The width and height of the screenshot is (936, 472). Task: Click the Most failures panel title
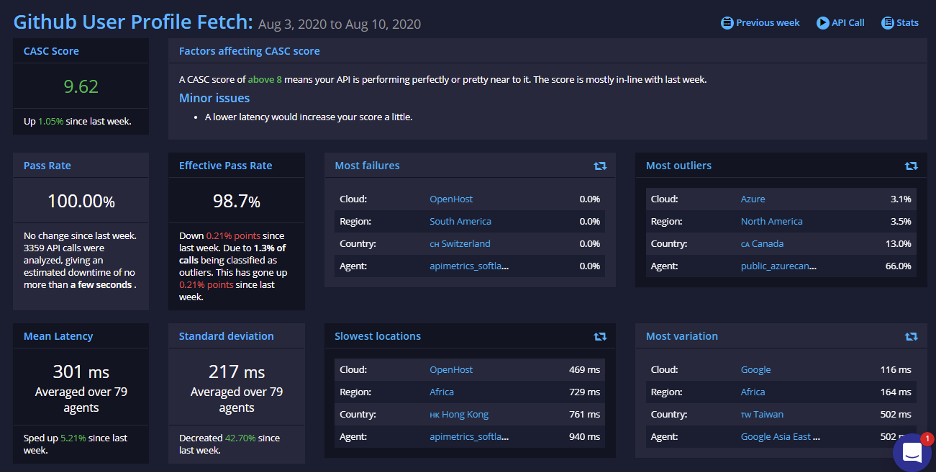(367, 166)
